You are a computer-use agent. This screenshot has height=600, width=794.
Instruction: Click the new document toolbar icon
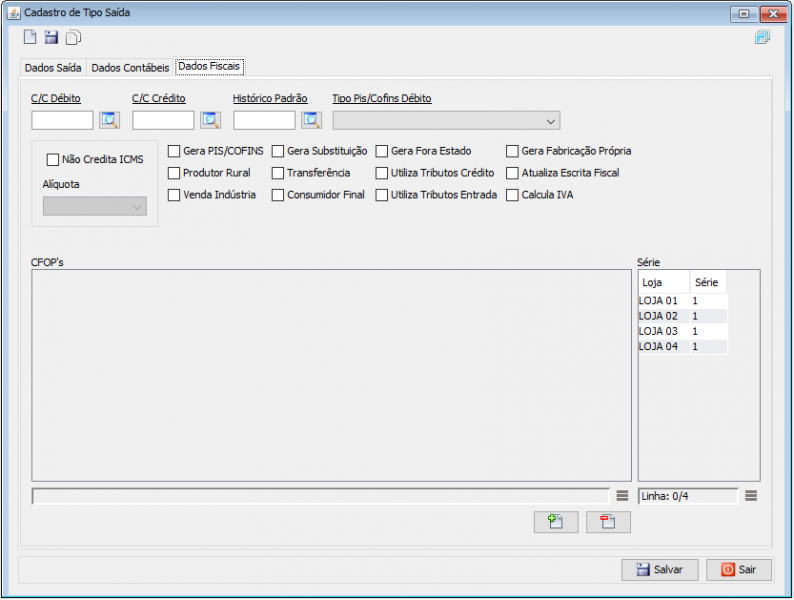[30, 37]
